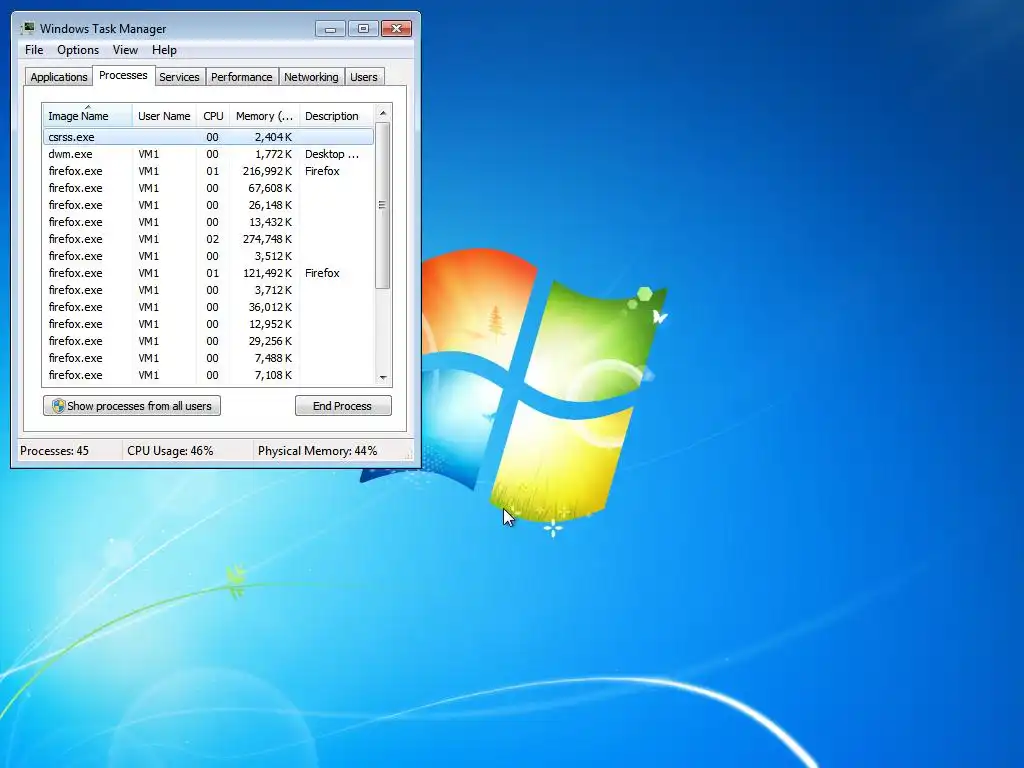Open the View menu

pyautogui.click(x=125, y=50)
